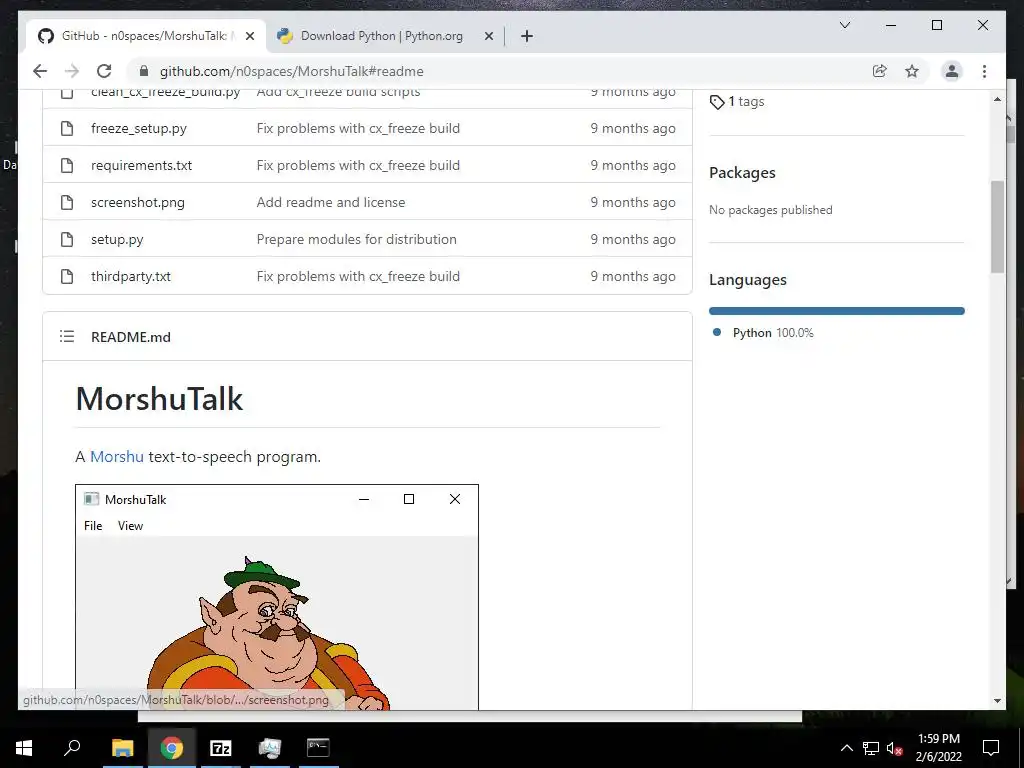Minimize the Chrome window
Image resolution: width=1024 pixels, height=768 pixels.
(x=891, y=25)
